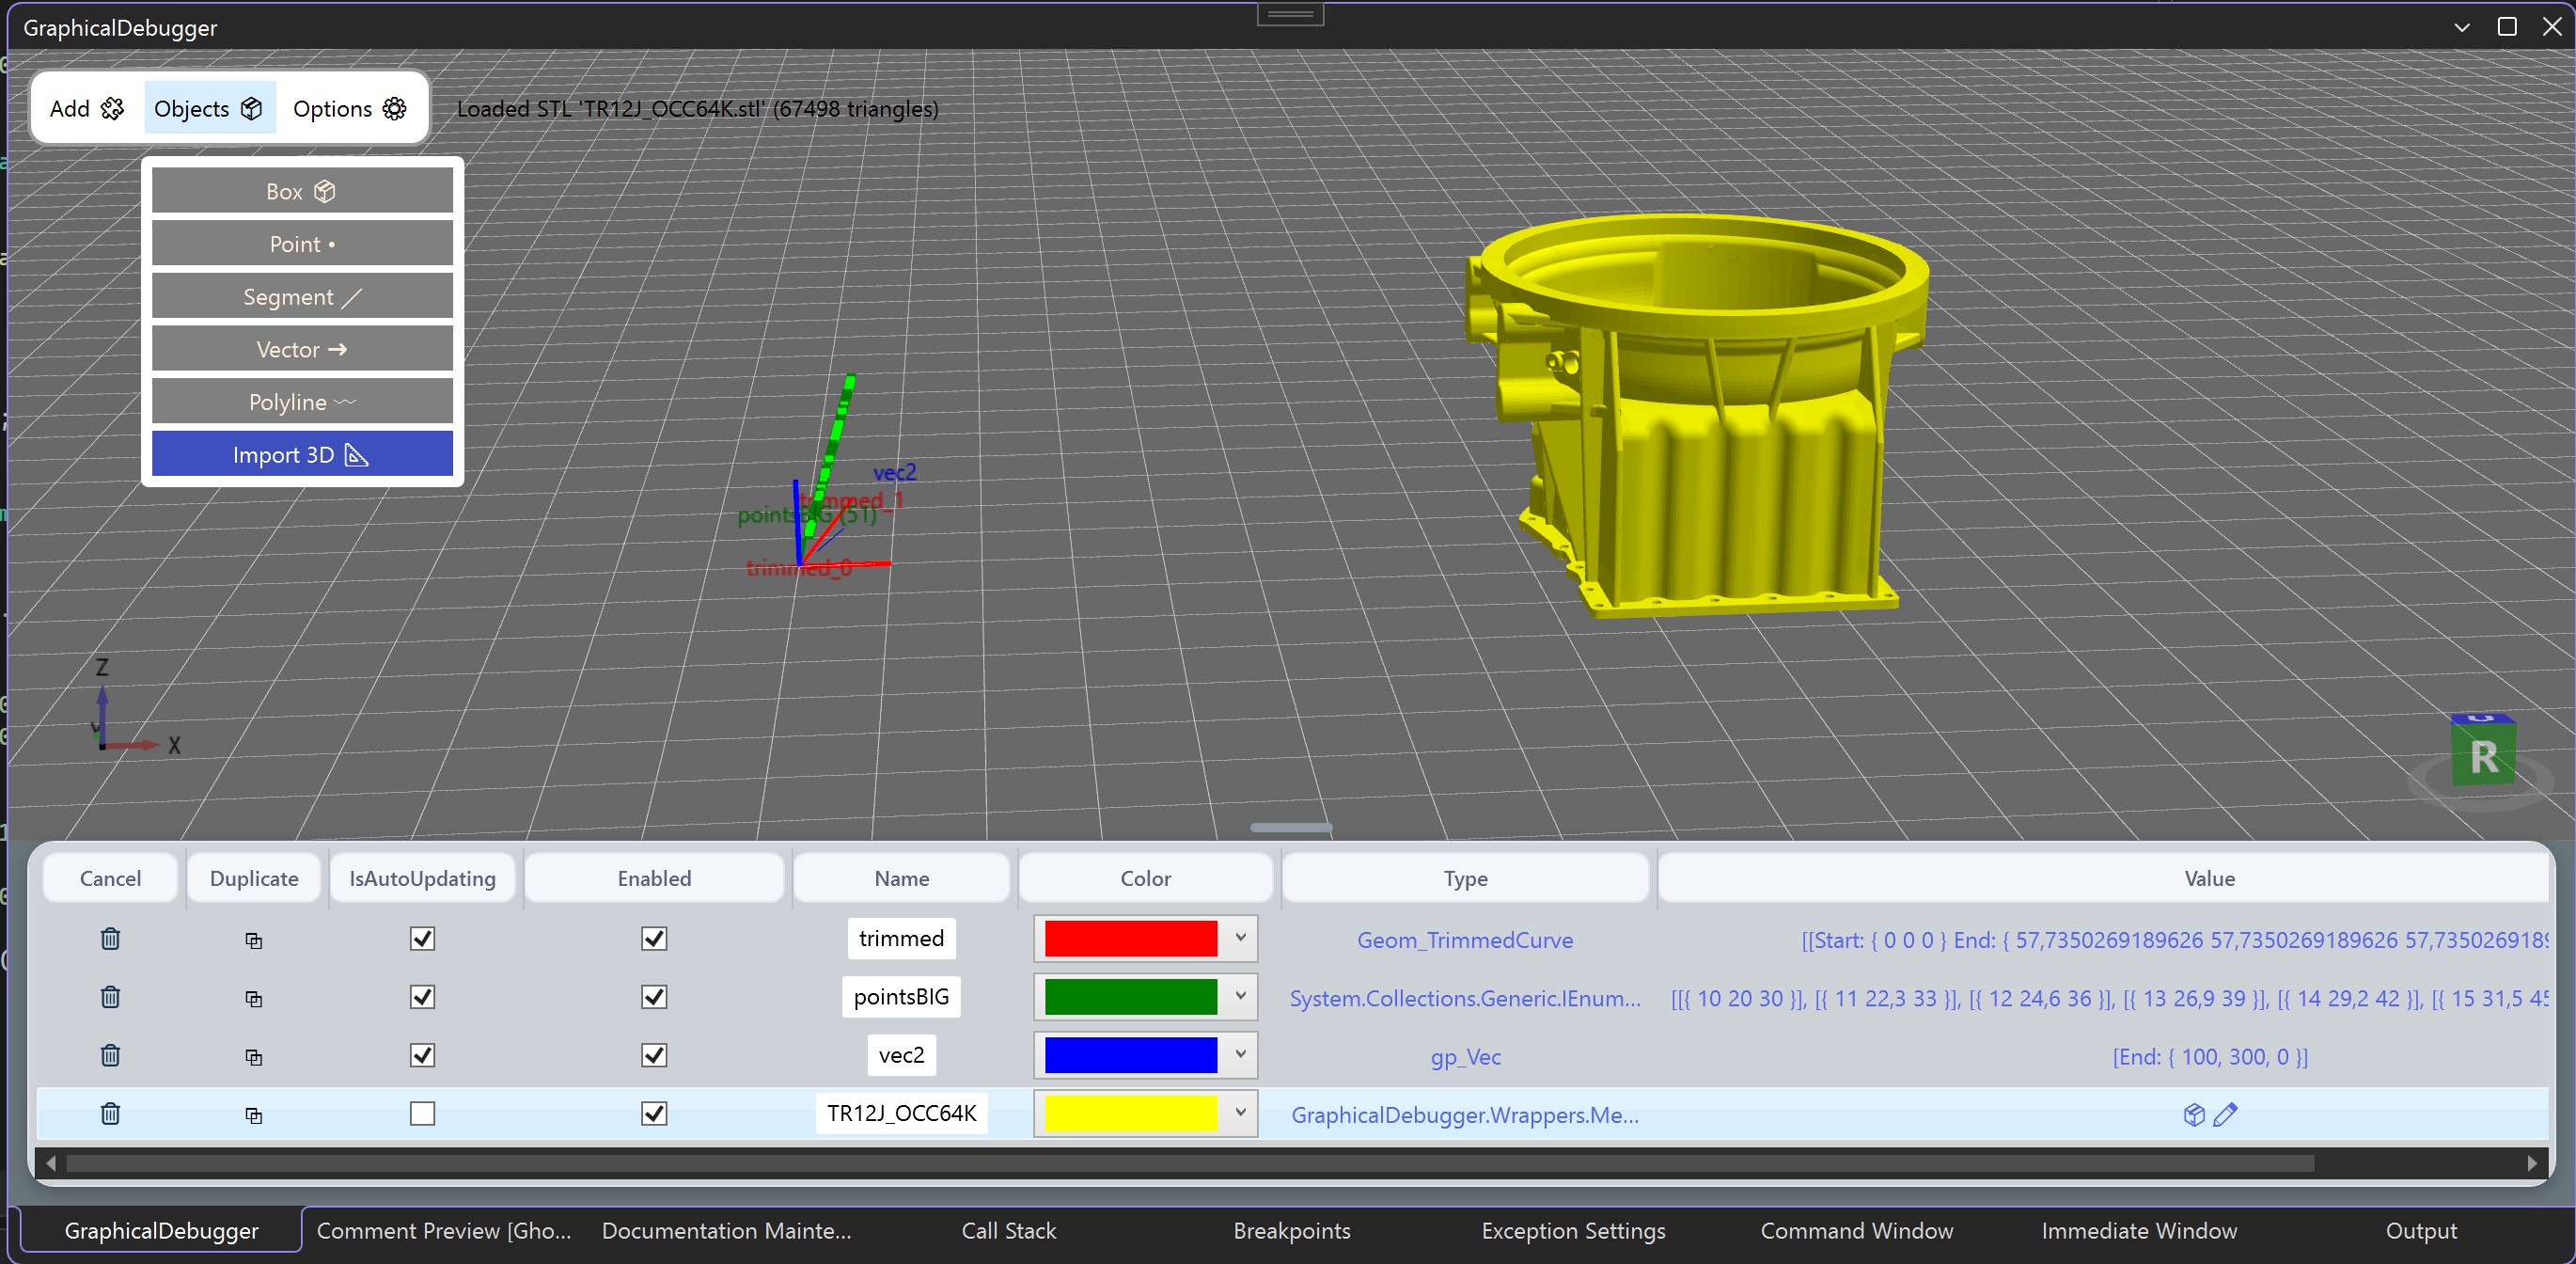
Task: Disable IsAutoUpdating for trimmed
Action: click(x=422, y=938)
